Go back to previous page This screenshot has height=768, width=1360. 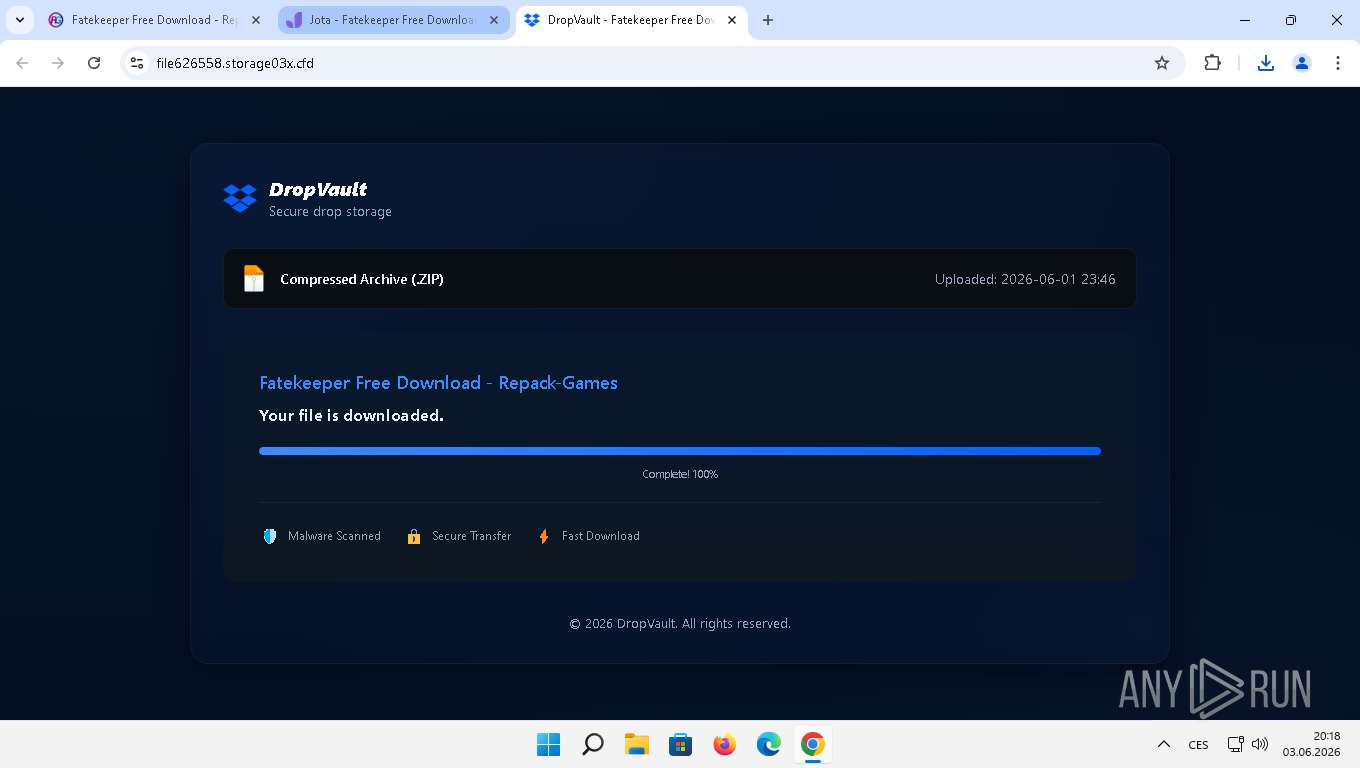pos(22,63)
